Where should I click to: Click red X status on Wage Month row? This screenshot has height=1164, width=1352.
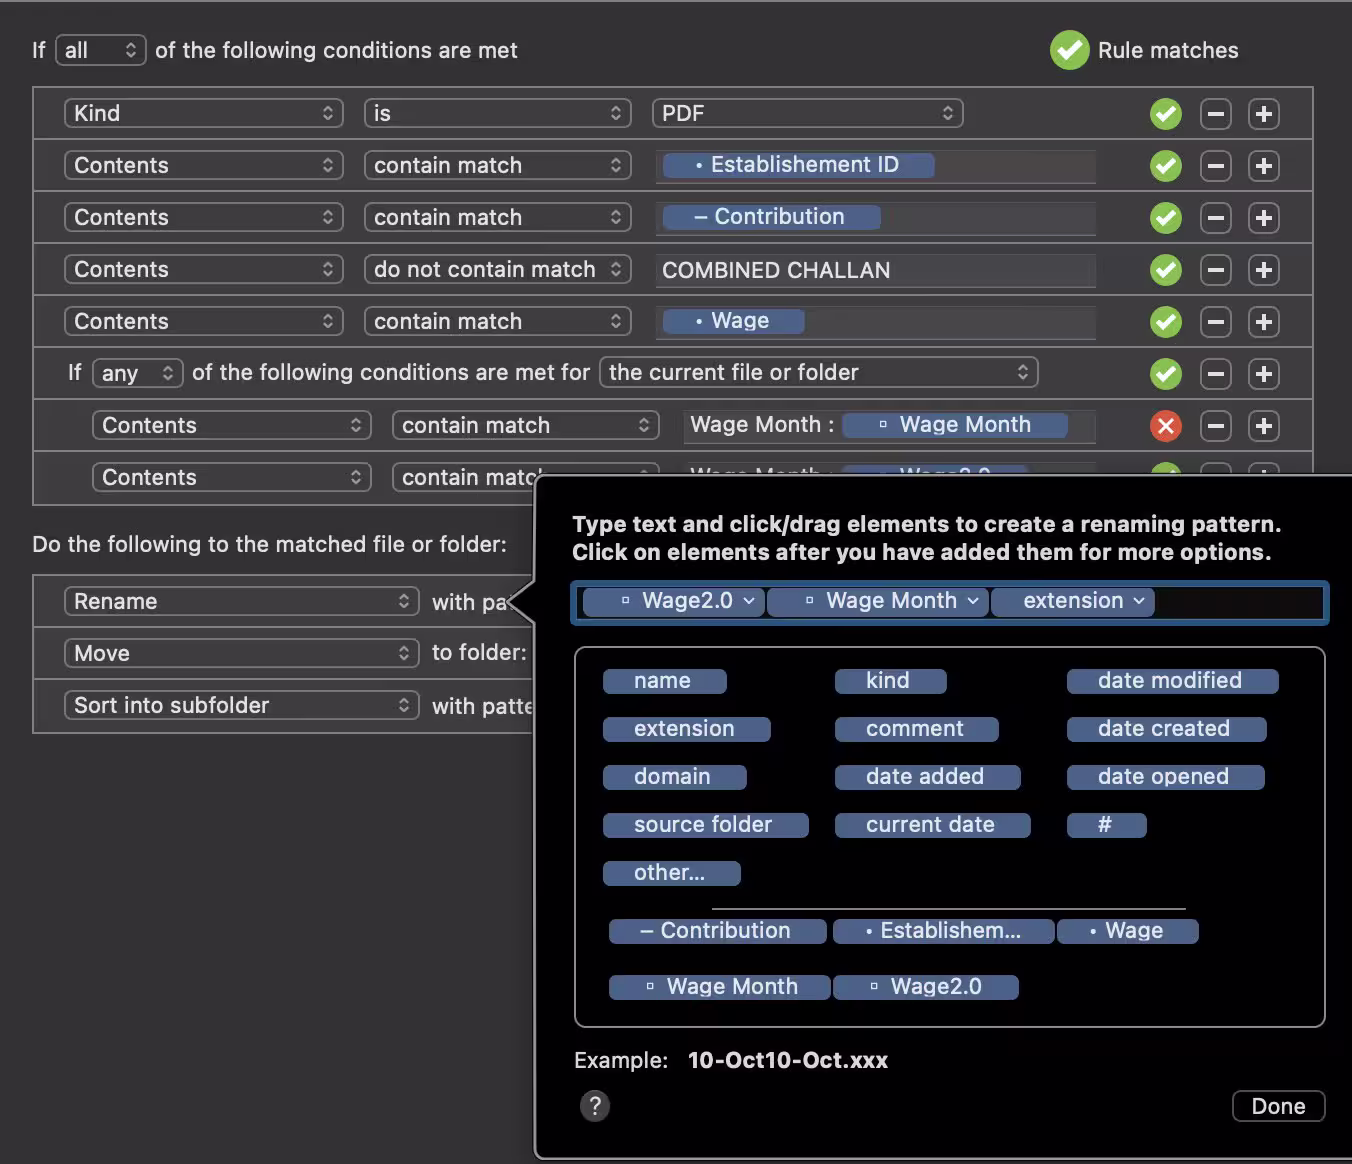[1165, 426]
